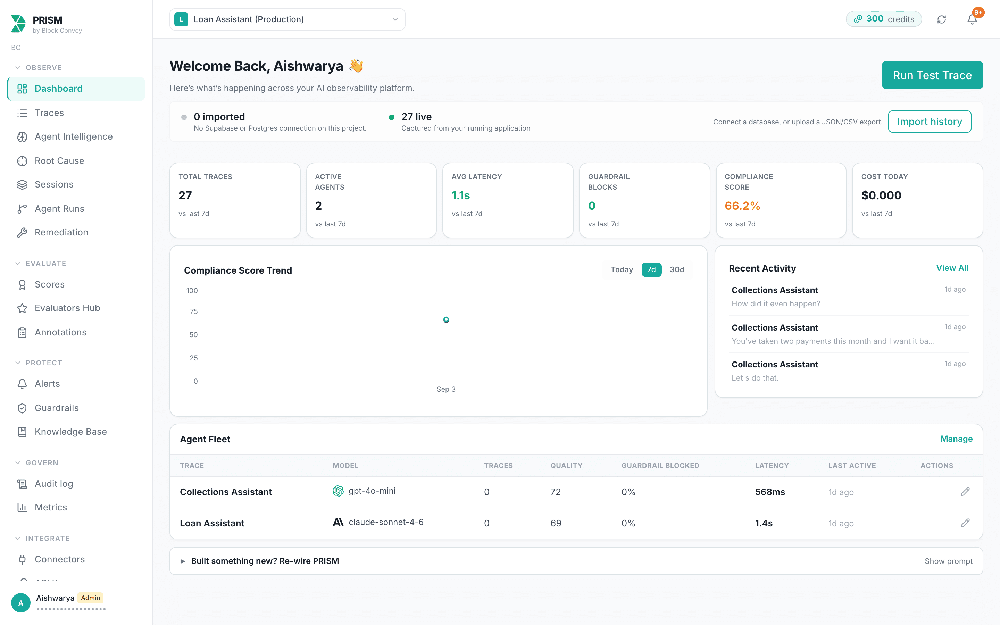Collapse the OBSERVE sidebar section

tap(38, 68)
